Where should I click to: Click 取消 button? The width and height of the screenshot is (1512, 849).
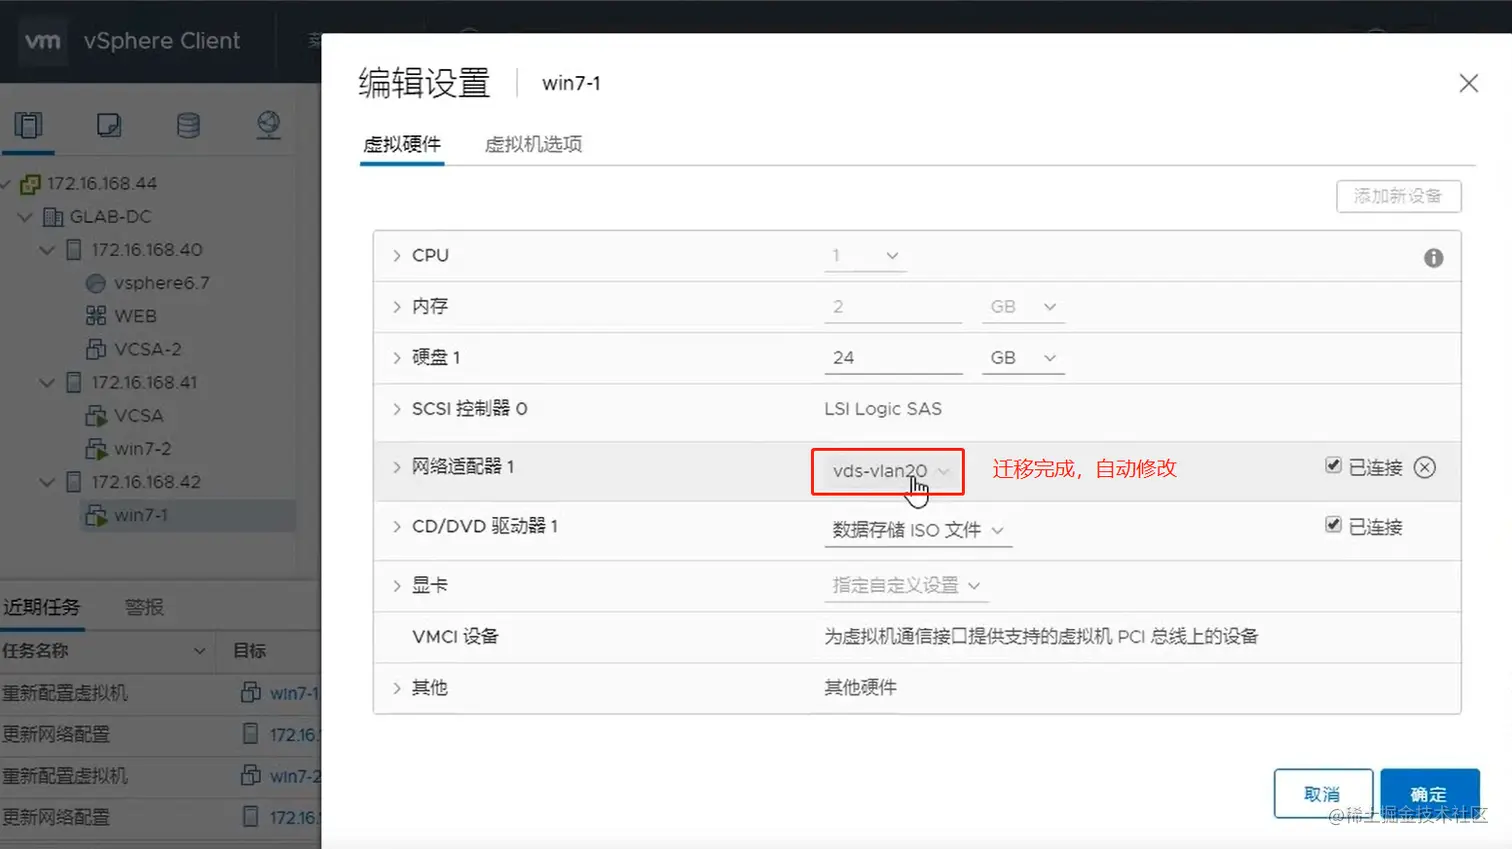[x=1322, y=794]
